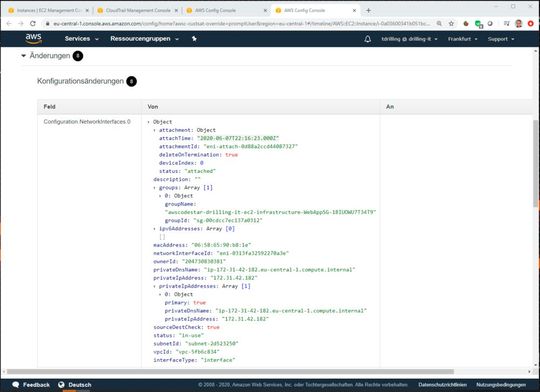Click the green browser extension icon
The width and height of the screenshot is (540, 392).
point(478,24)
